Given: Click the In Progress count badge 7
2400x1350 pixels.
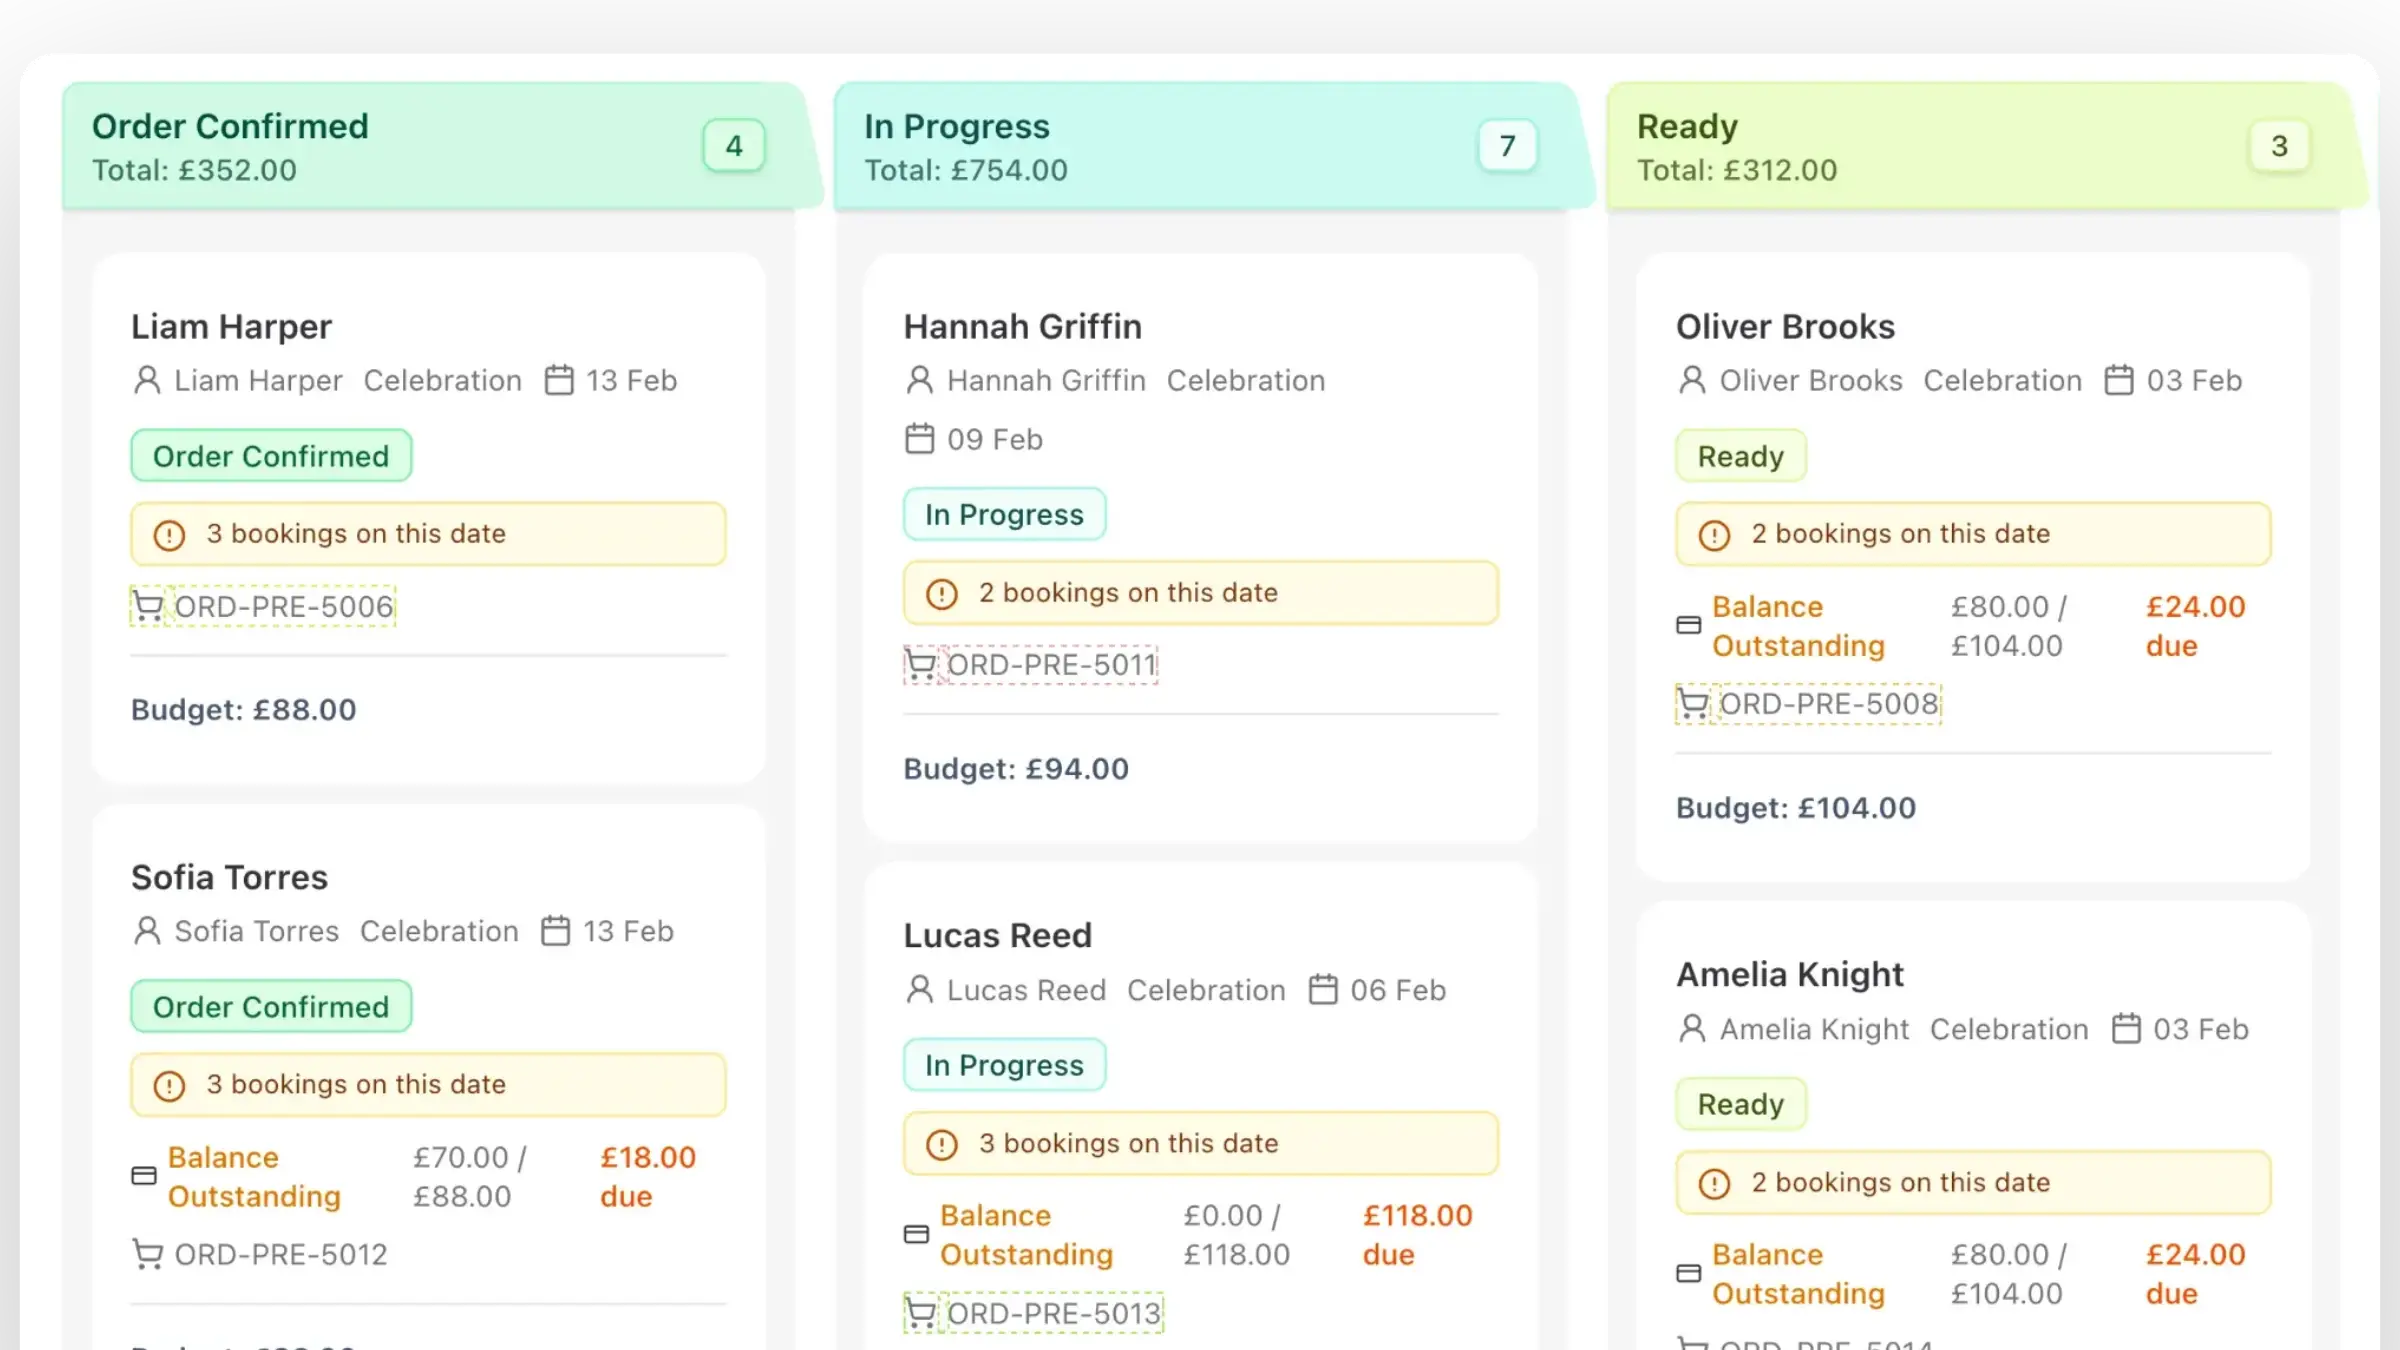Looking at the screenshot, I should 1507,146.
